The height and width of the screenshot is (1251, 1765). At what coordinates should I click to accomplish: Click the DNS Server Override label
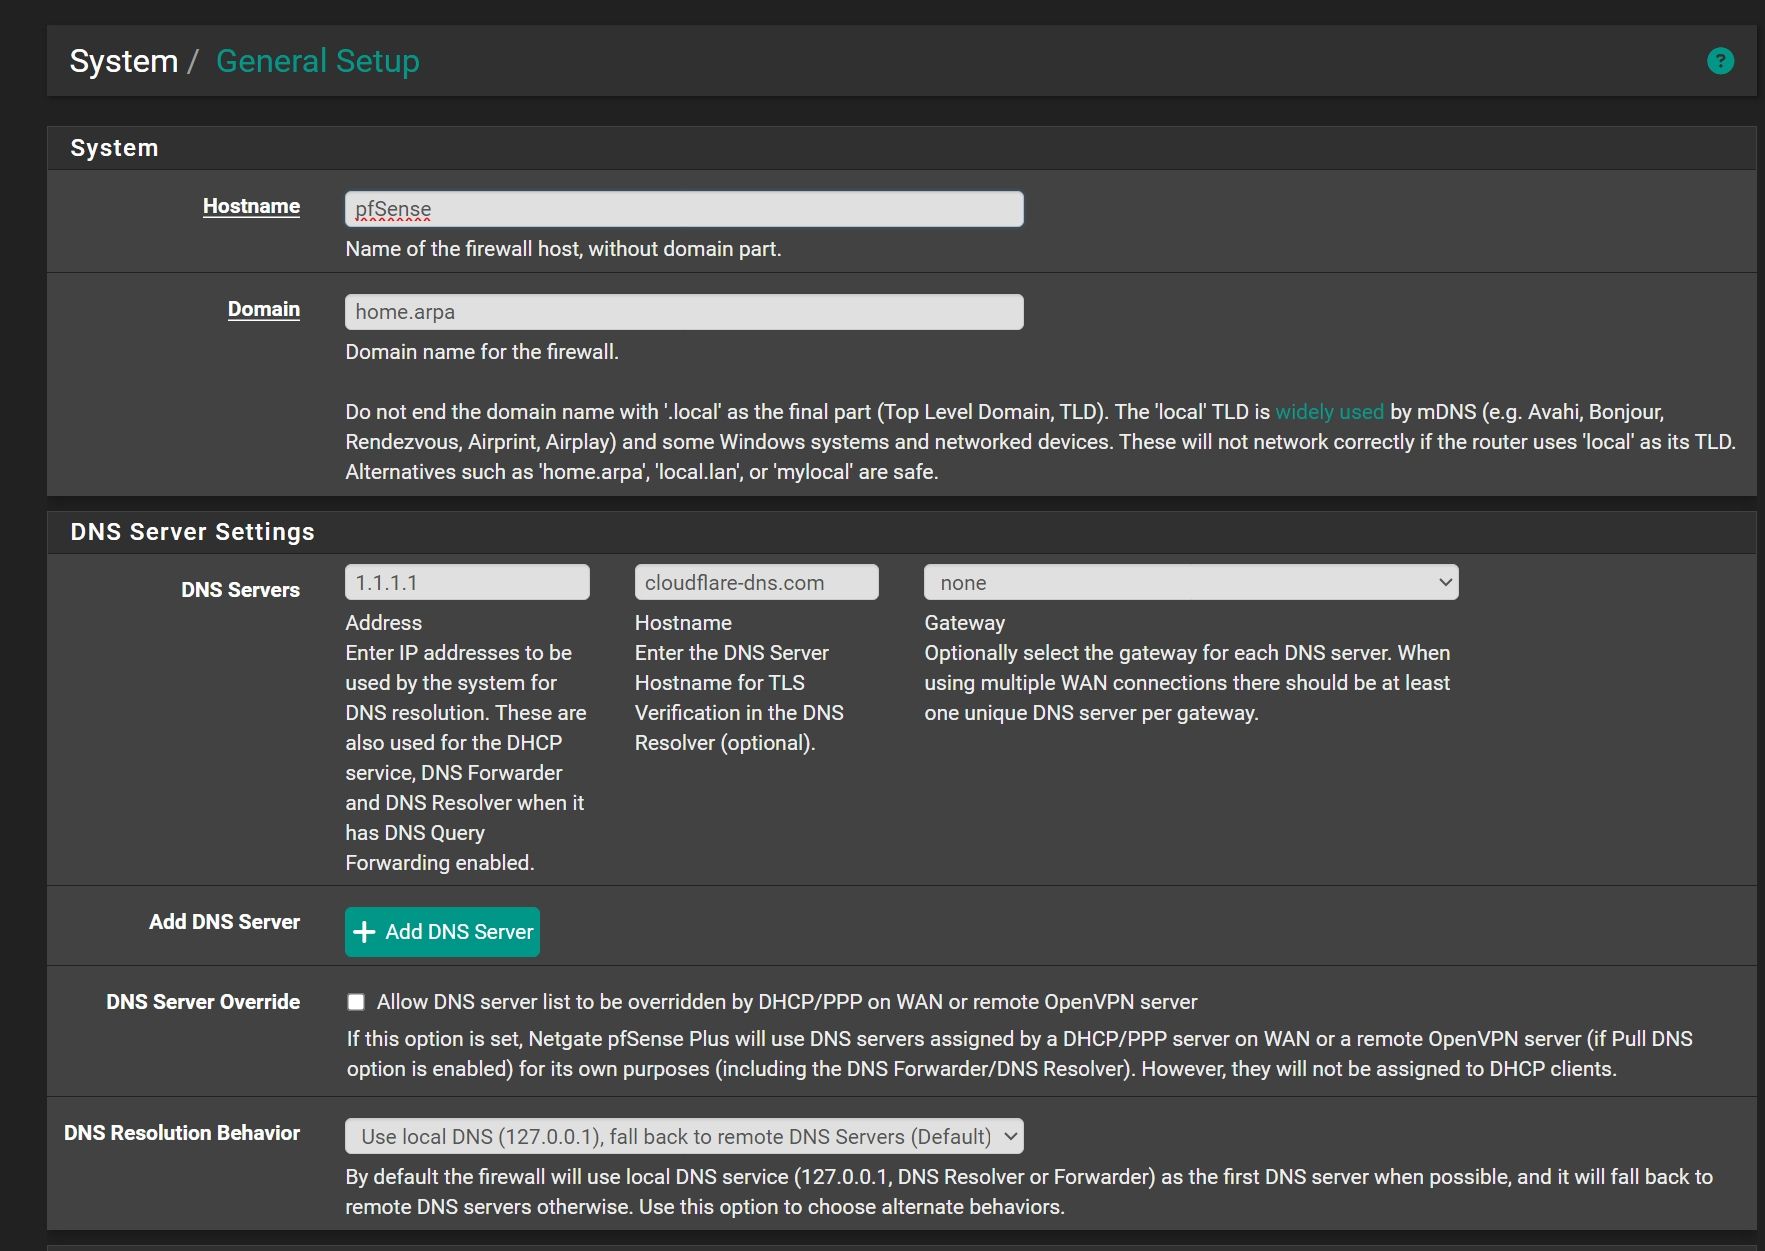coord(203,1002)
